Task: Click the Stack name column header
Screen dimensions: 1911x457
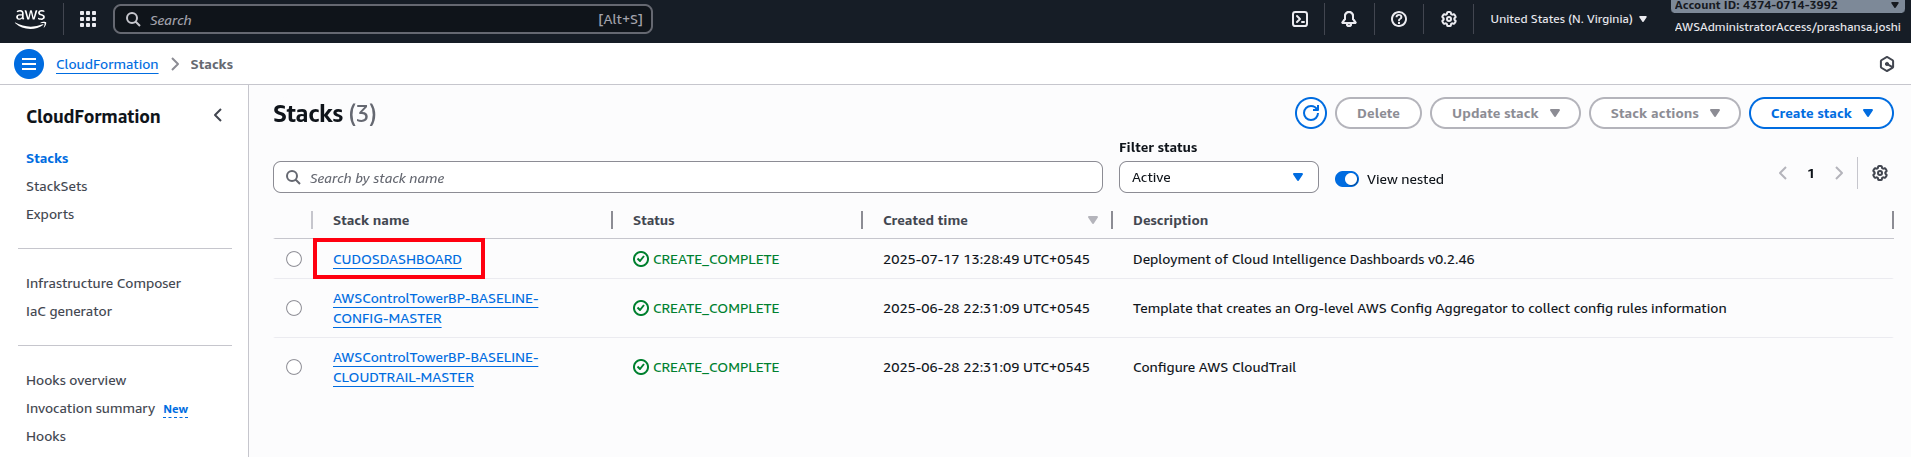Action: [371, 220]
